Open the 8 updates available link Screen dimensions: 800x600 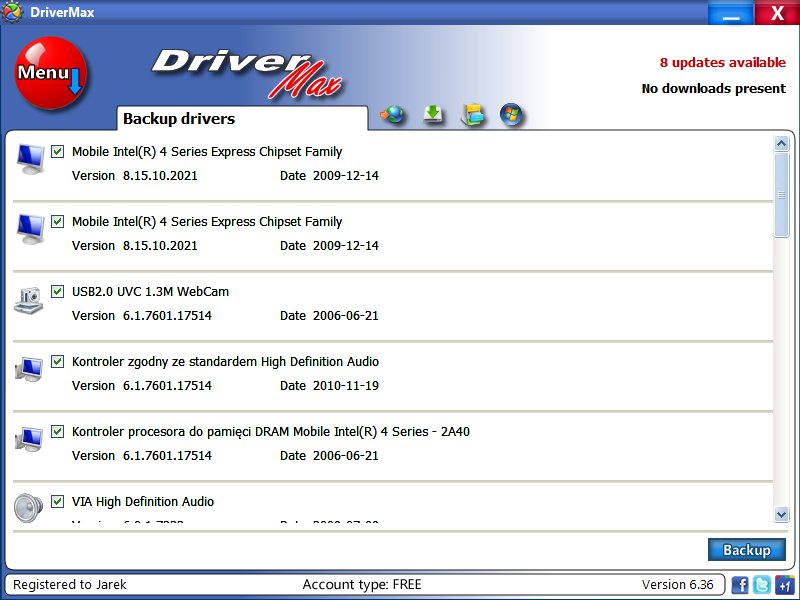tap(722, 62)
